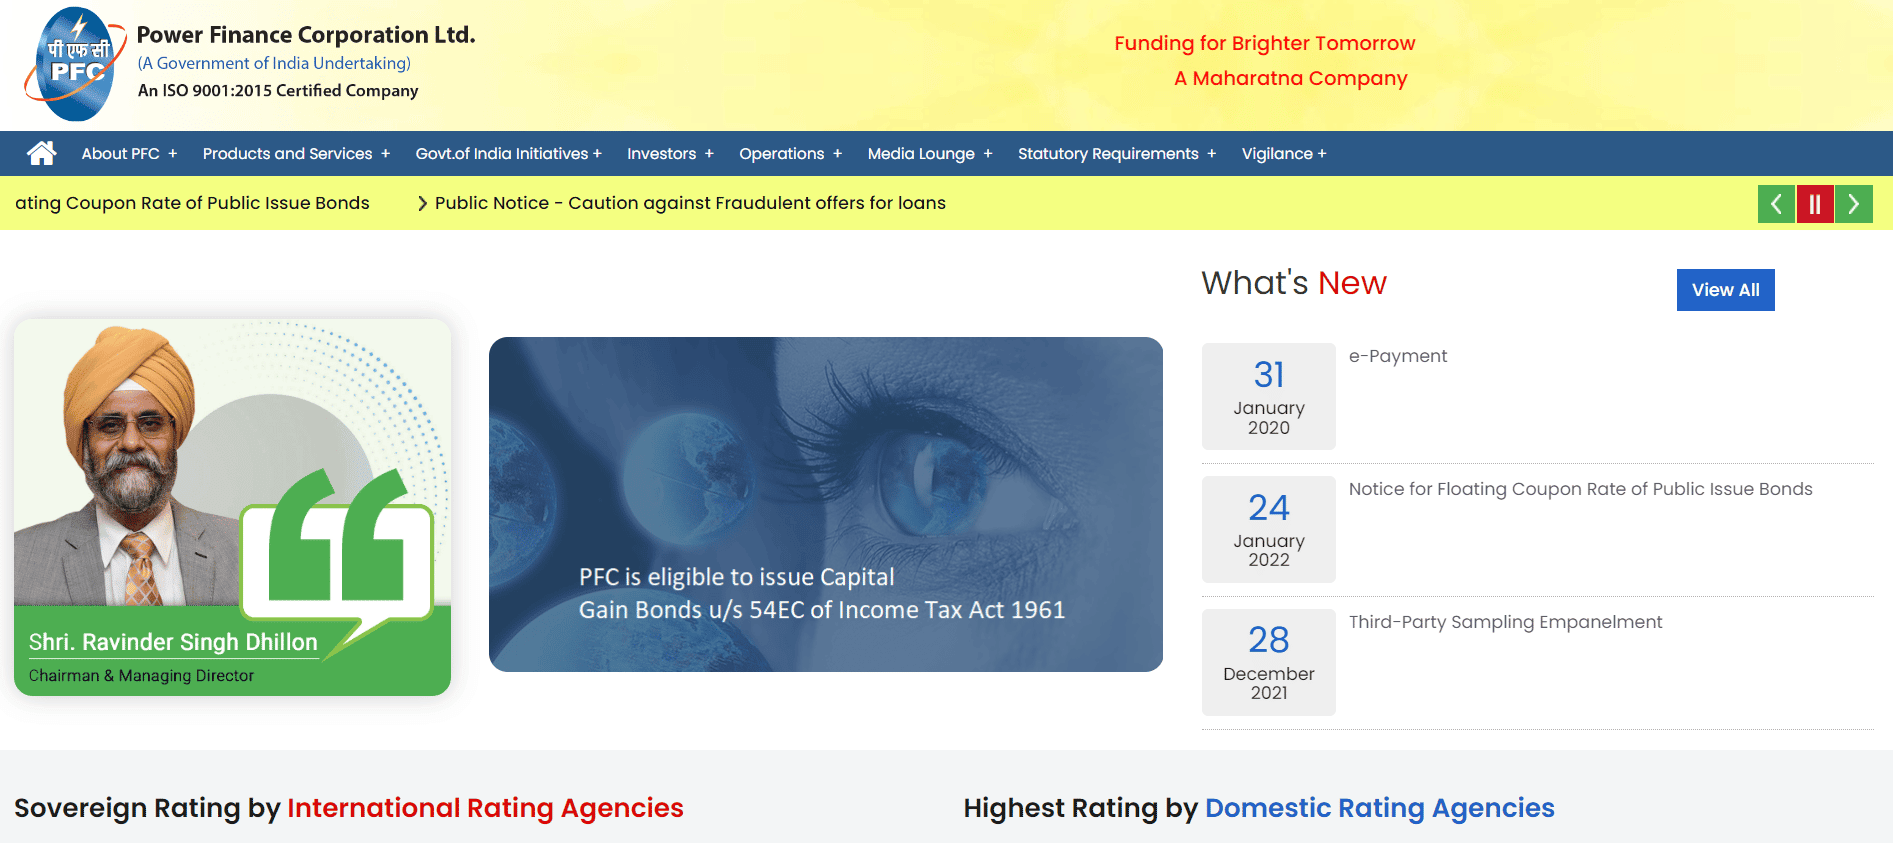Expand Statutory Requirements menu
The width and height of the screenshot is (1893, 843).
(1117, 153)
